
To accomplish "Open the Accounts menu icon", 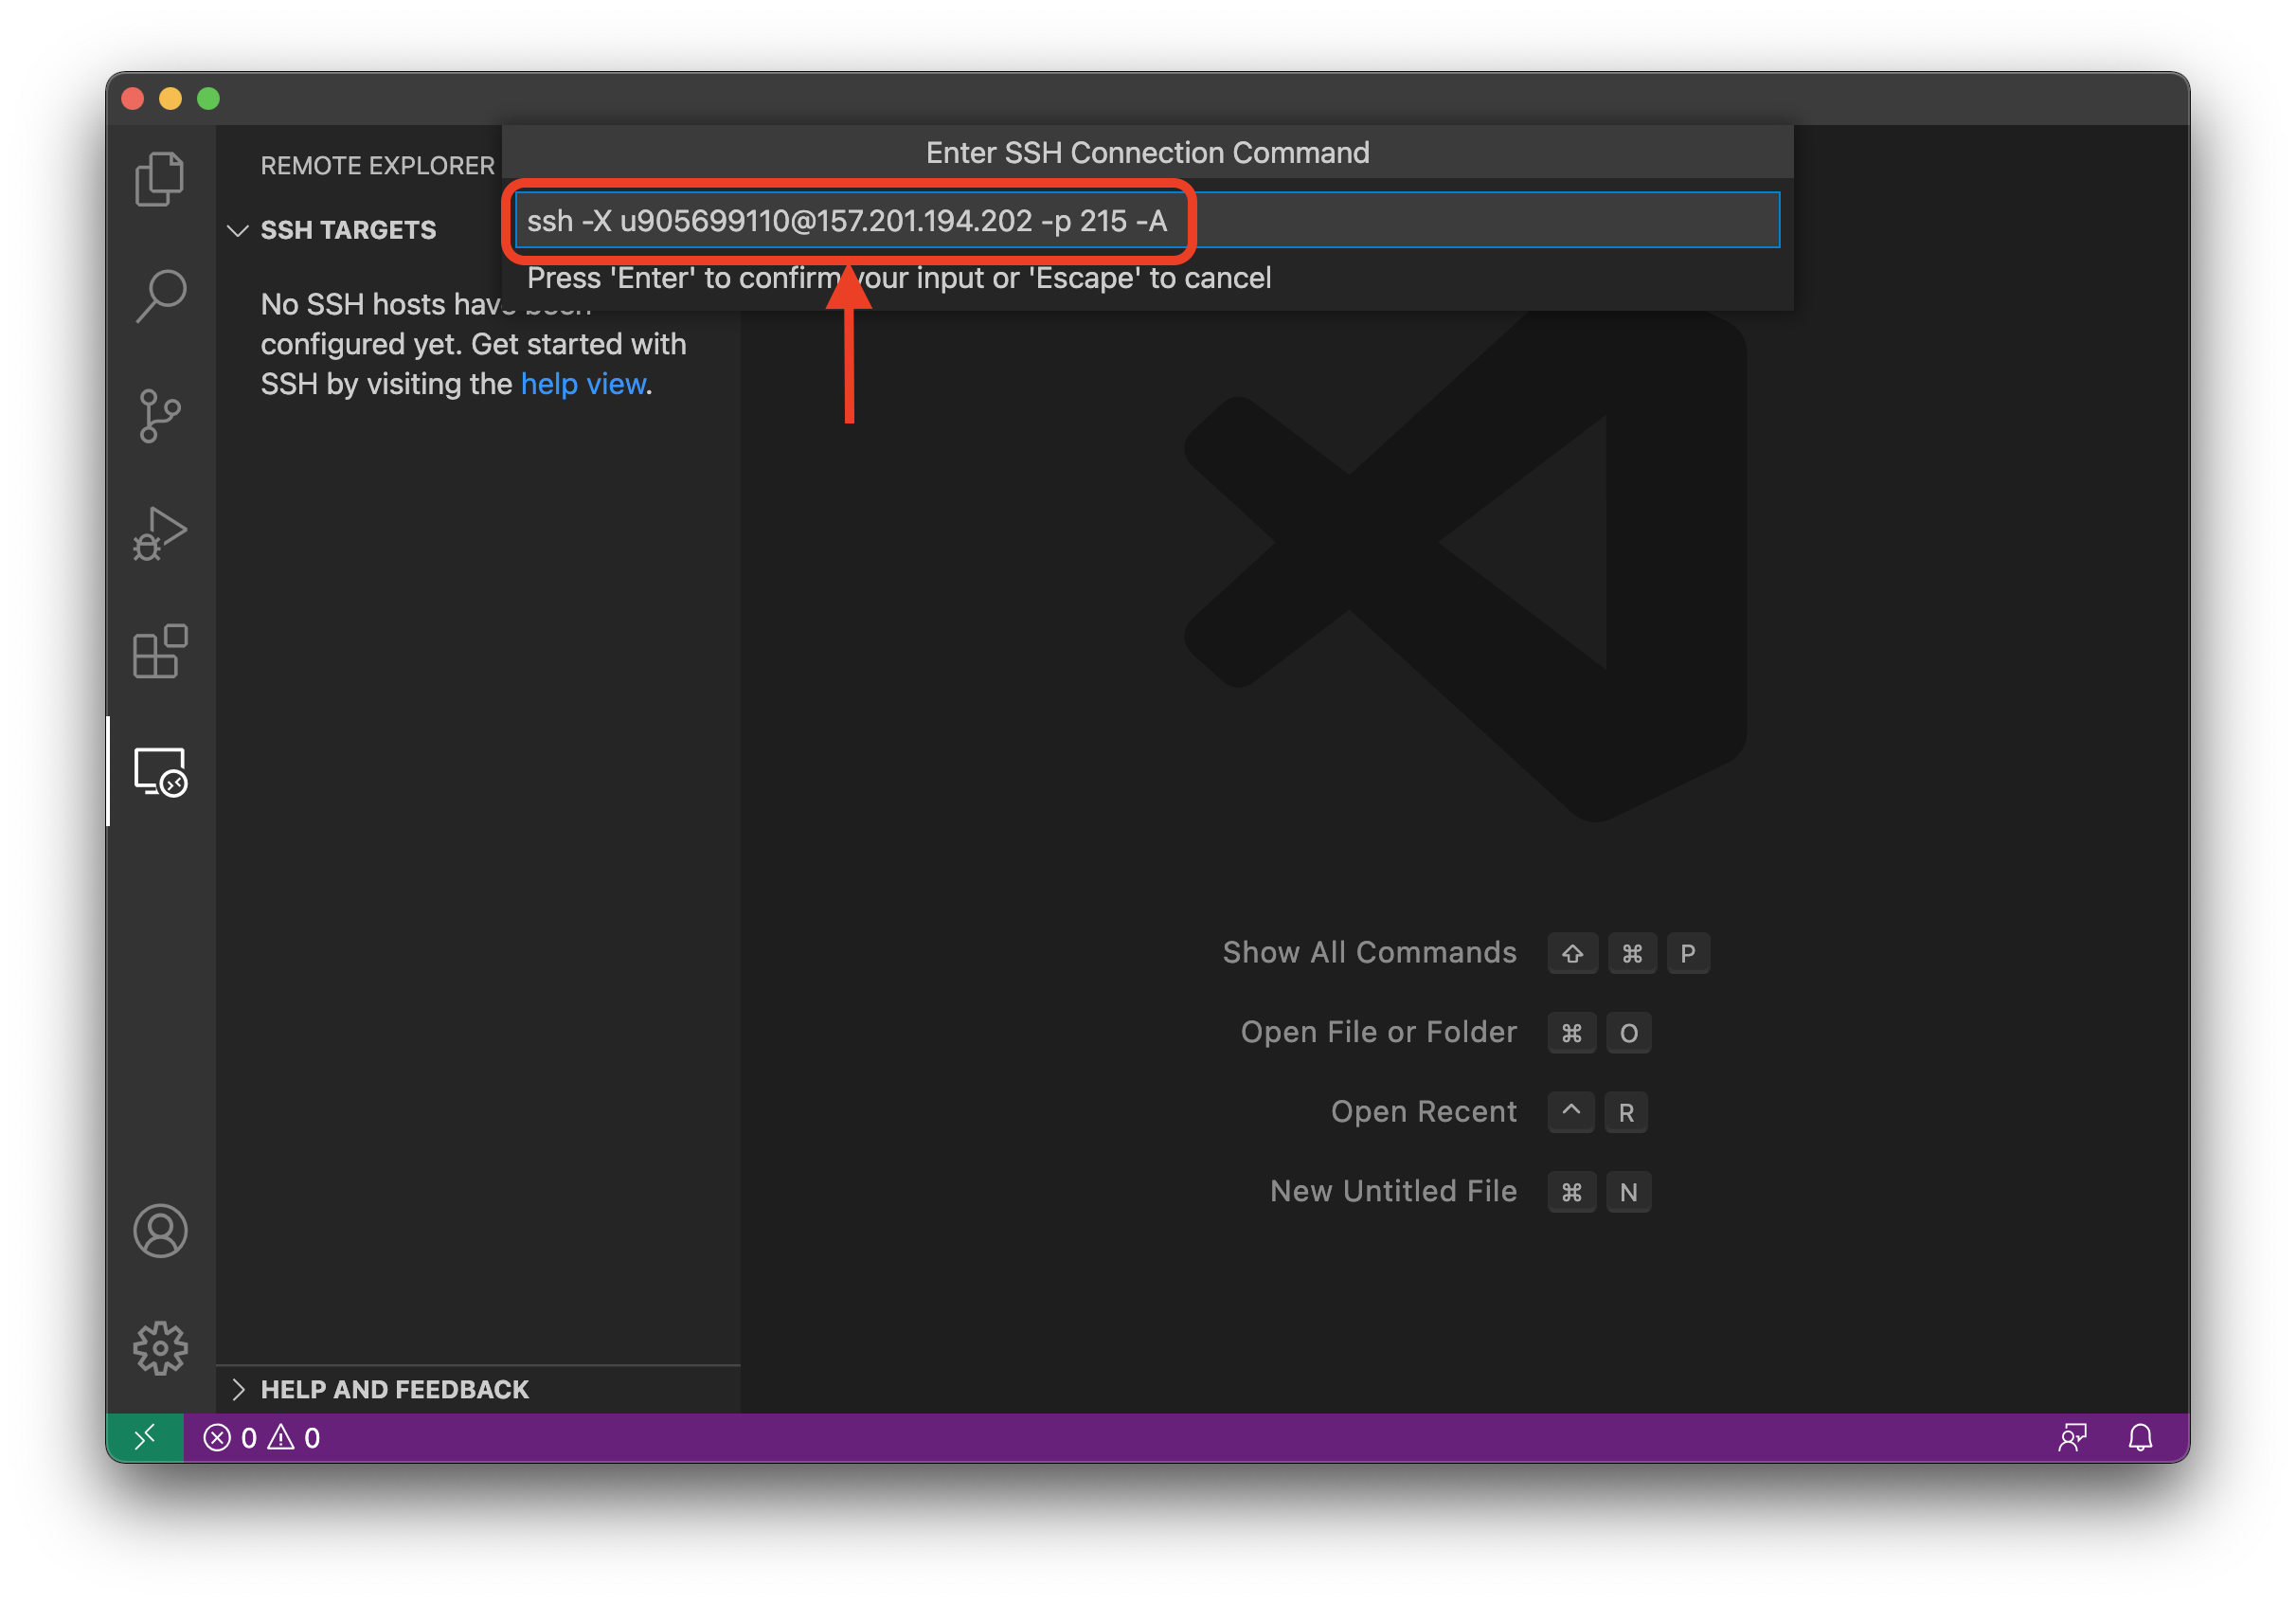I will [x=160, y=1230].
